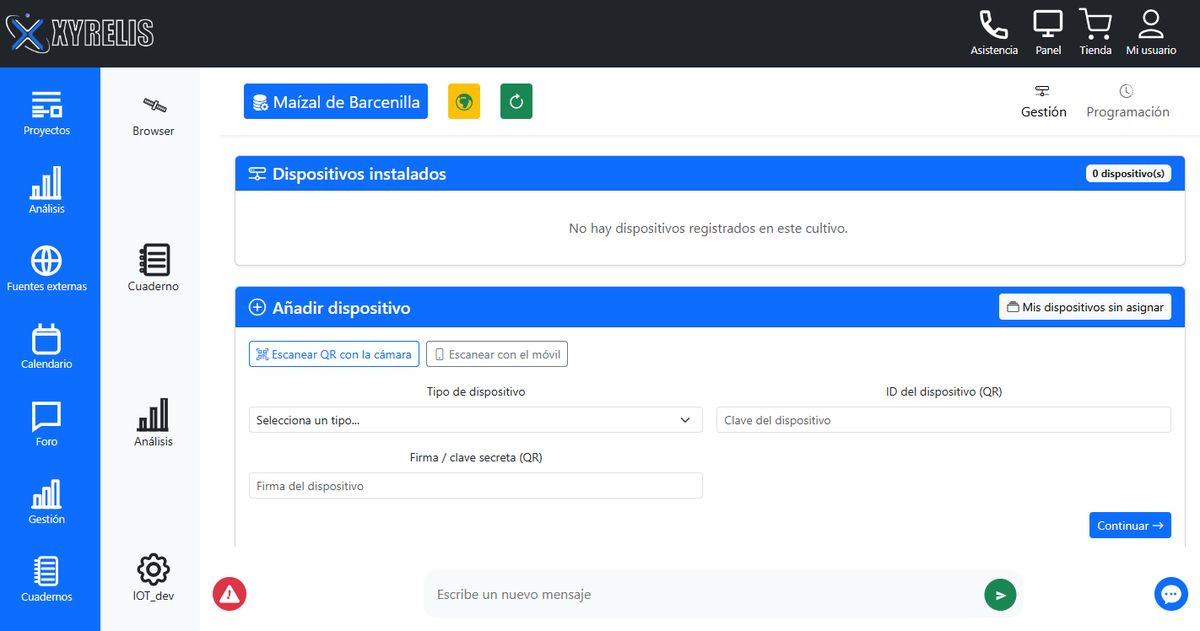The height and width of the screenshot is (631, 1200).
Task: Open Fuentes externas globe icon
Action: (x=47, y=269)
